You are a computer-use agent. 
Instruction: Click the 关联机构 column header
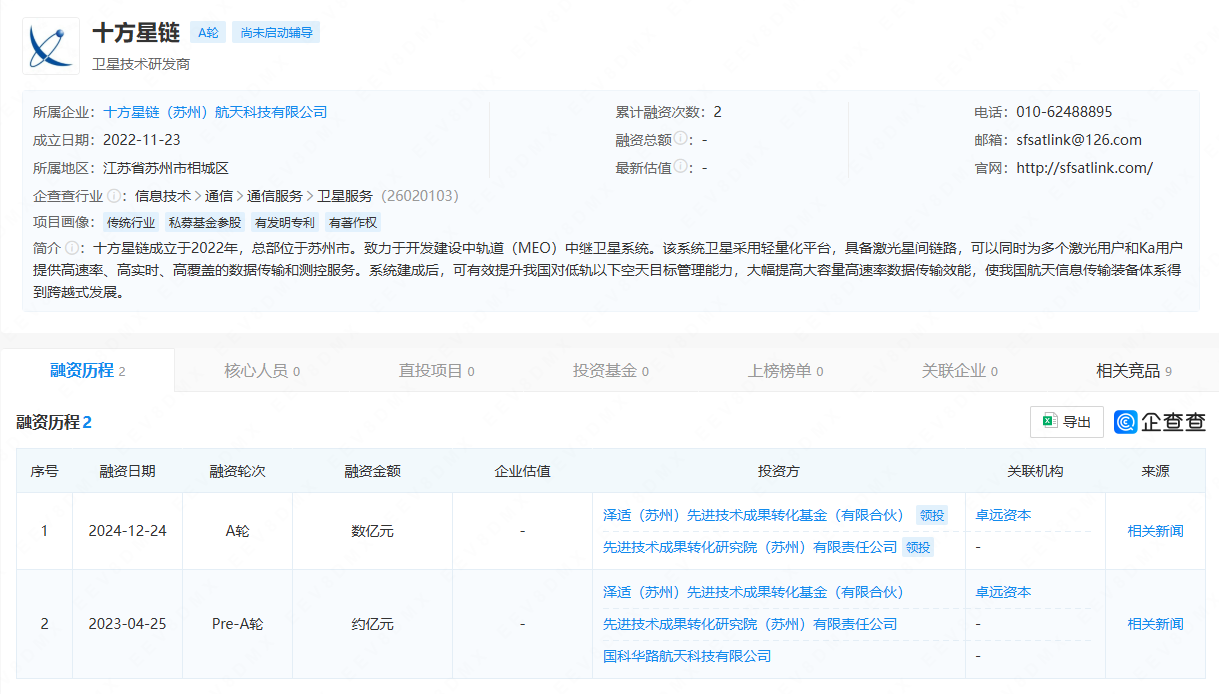point(1035,471)
